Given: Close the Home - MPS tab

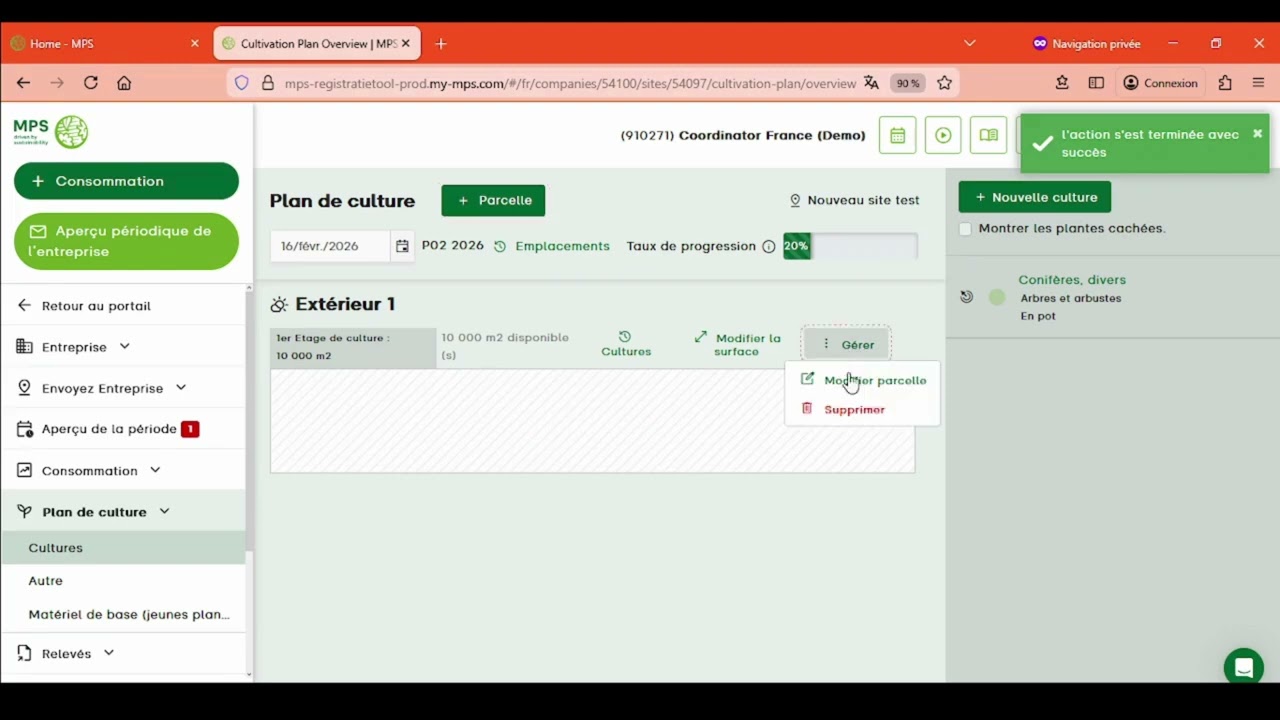Looking at the screenshot, I should (194, 44).
